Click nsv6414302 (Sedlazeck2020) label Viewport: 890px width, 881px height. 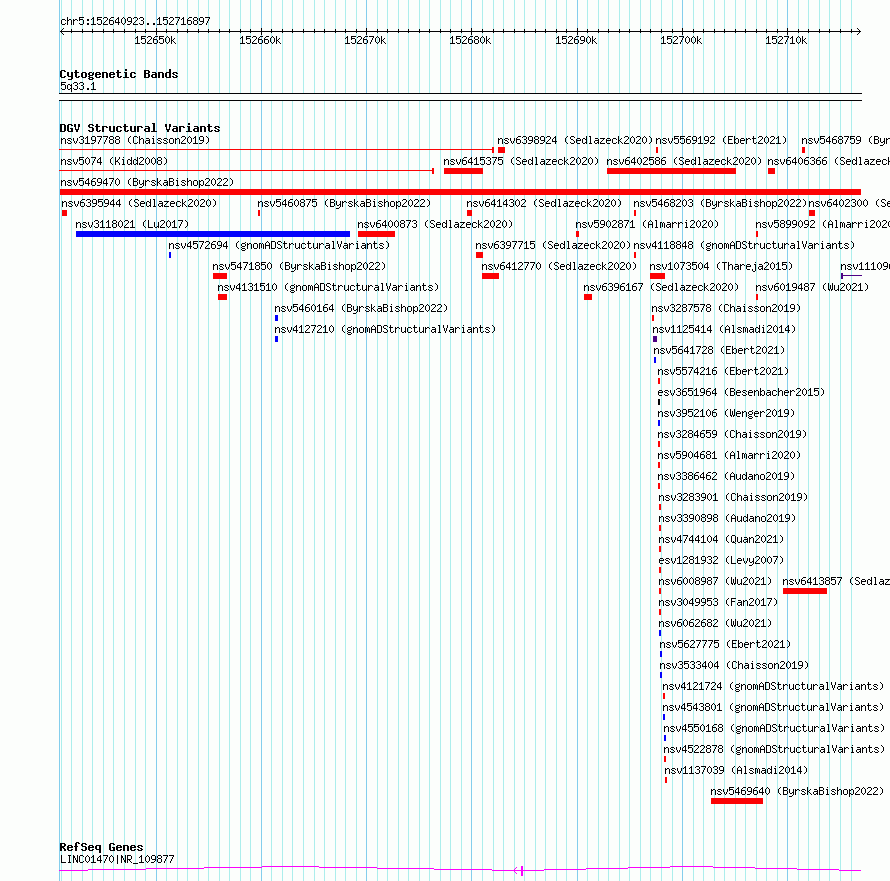[544, 203]
